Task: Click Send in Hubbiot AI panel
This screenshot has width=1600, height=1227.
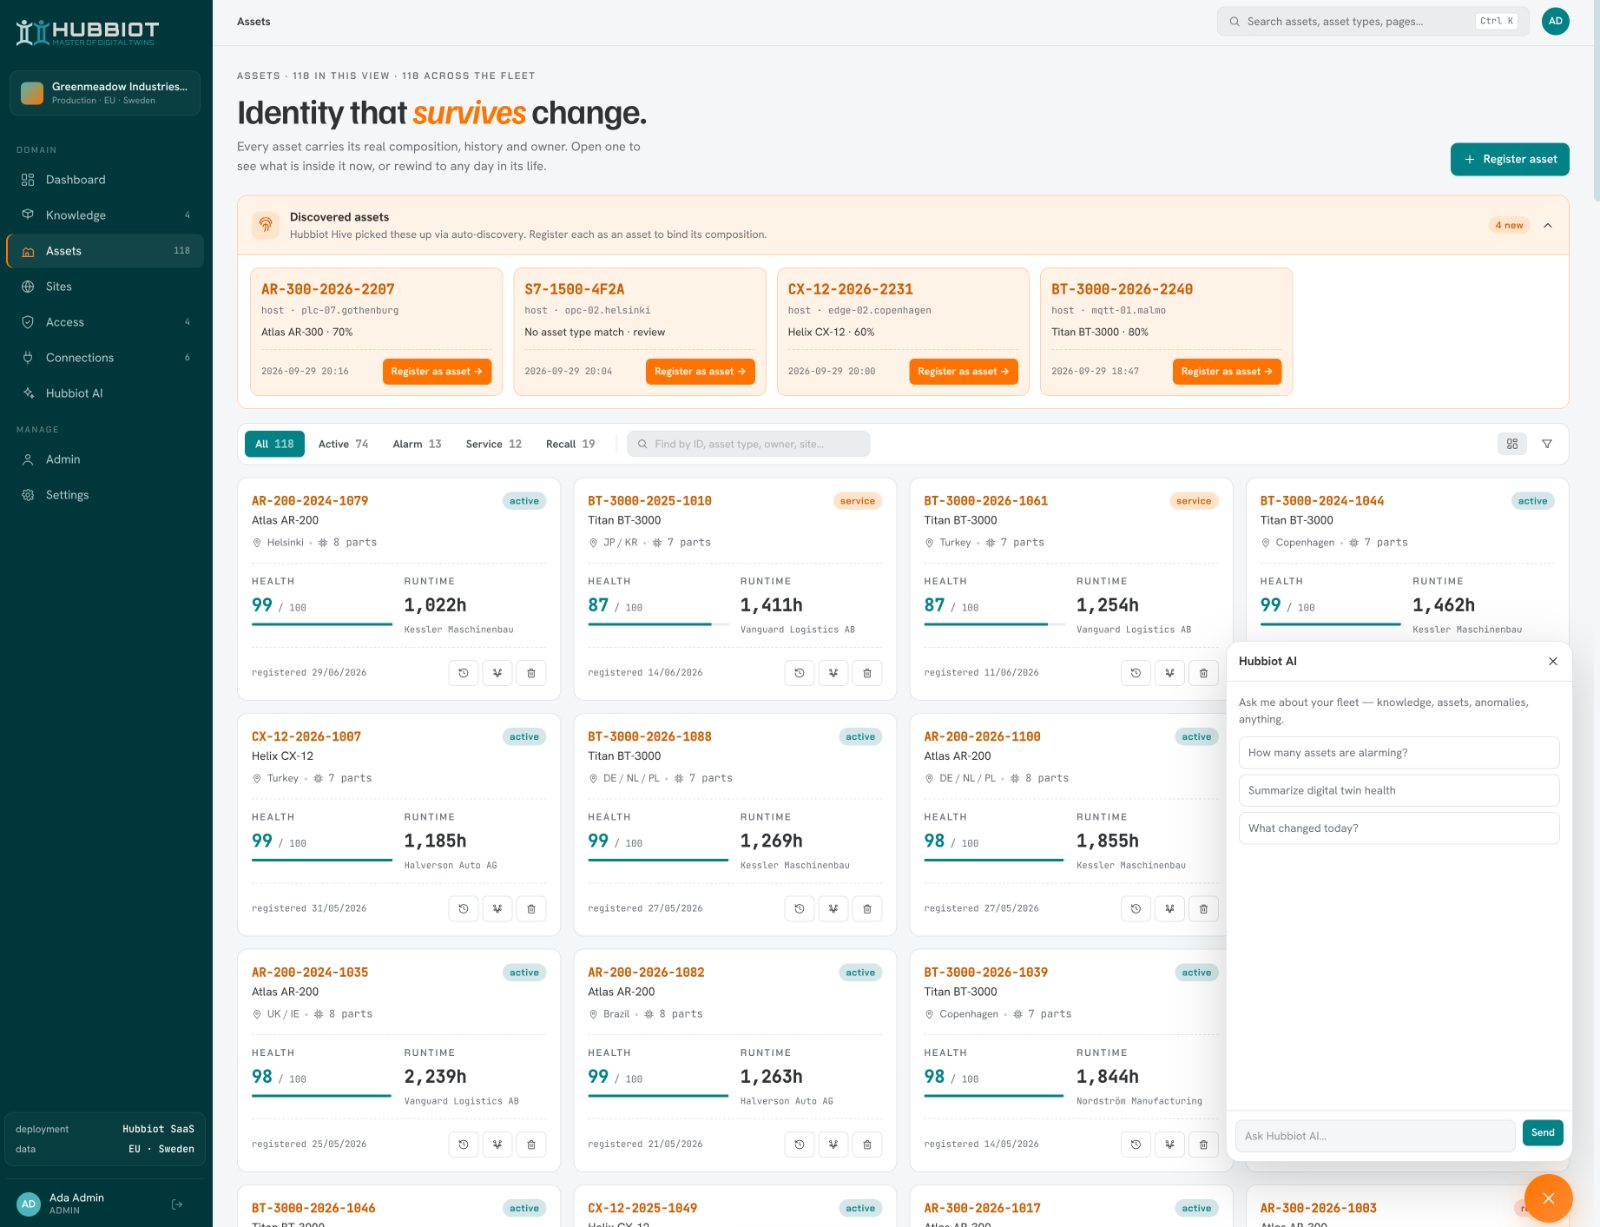Action: tap(1543, 1133)
